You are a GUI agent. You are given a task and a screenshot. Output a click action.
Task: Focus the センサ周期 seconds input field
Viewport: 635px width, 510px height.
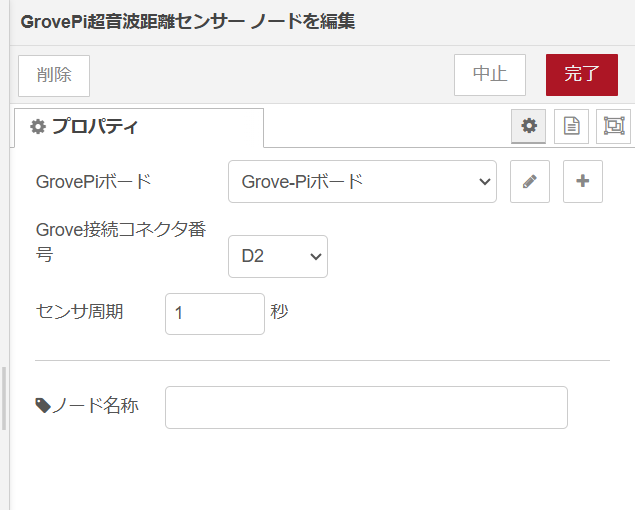pos(215,314)
